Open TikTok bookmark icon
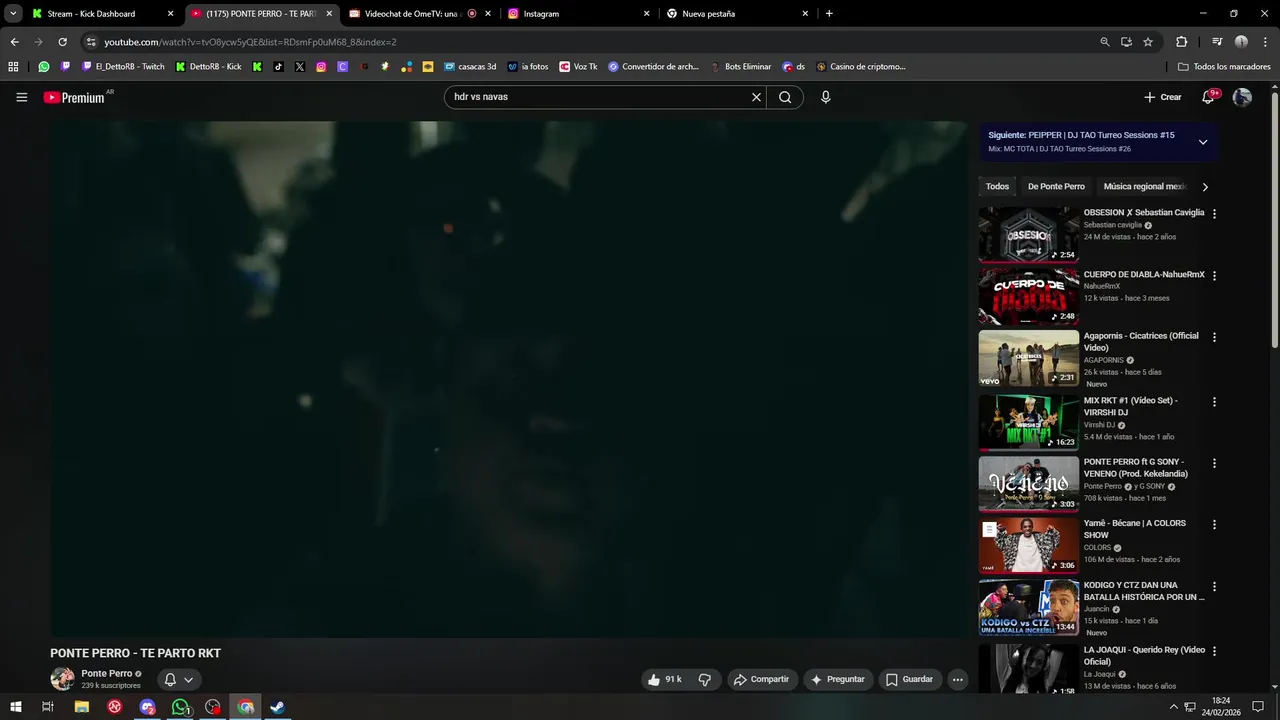This screenshot has height=720, width=1280. 278,67
